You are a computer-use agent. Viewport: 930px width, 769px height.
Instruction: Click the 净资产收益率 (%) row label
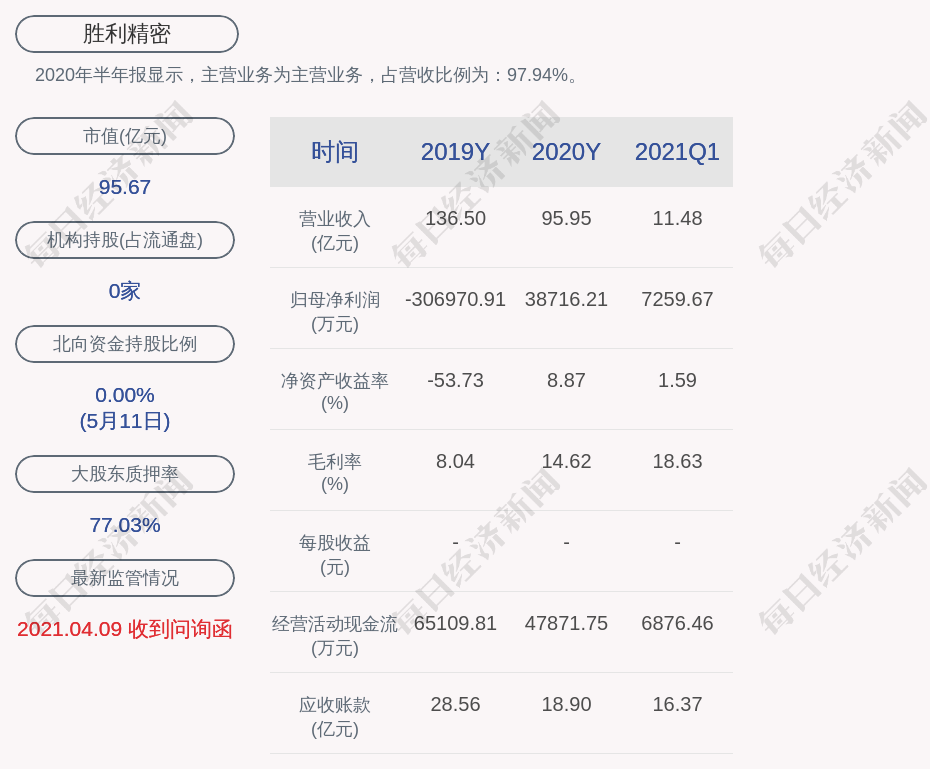pyautogui.click(x=335, y=392)
